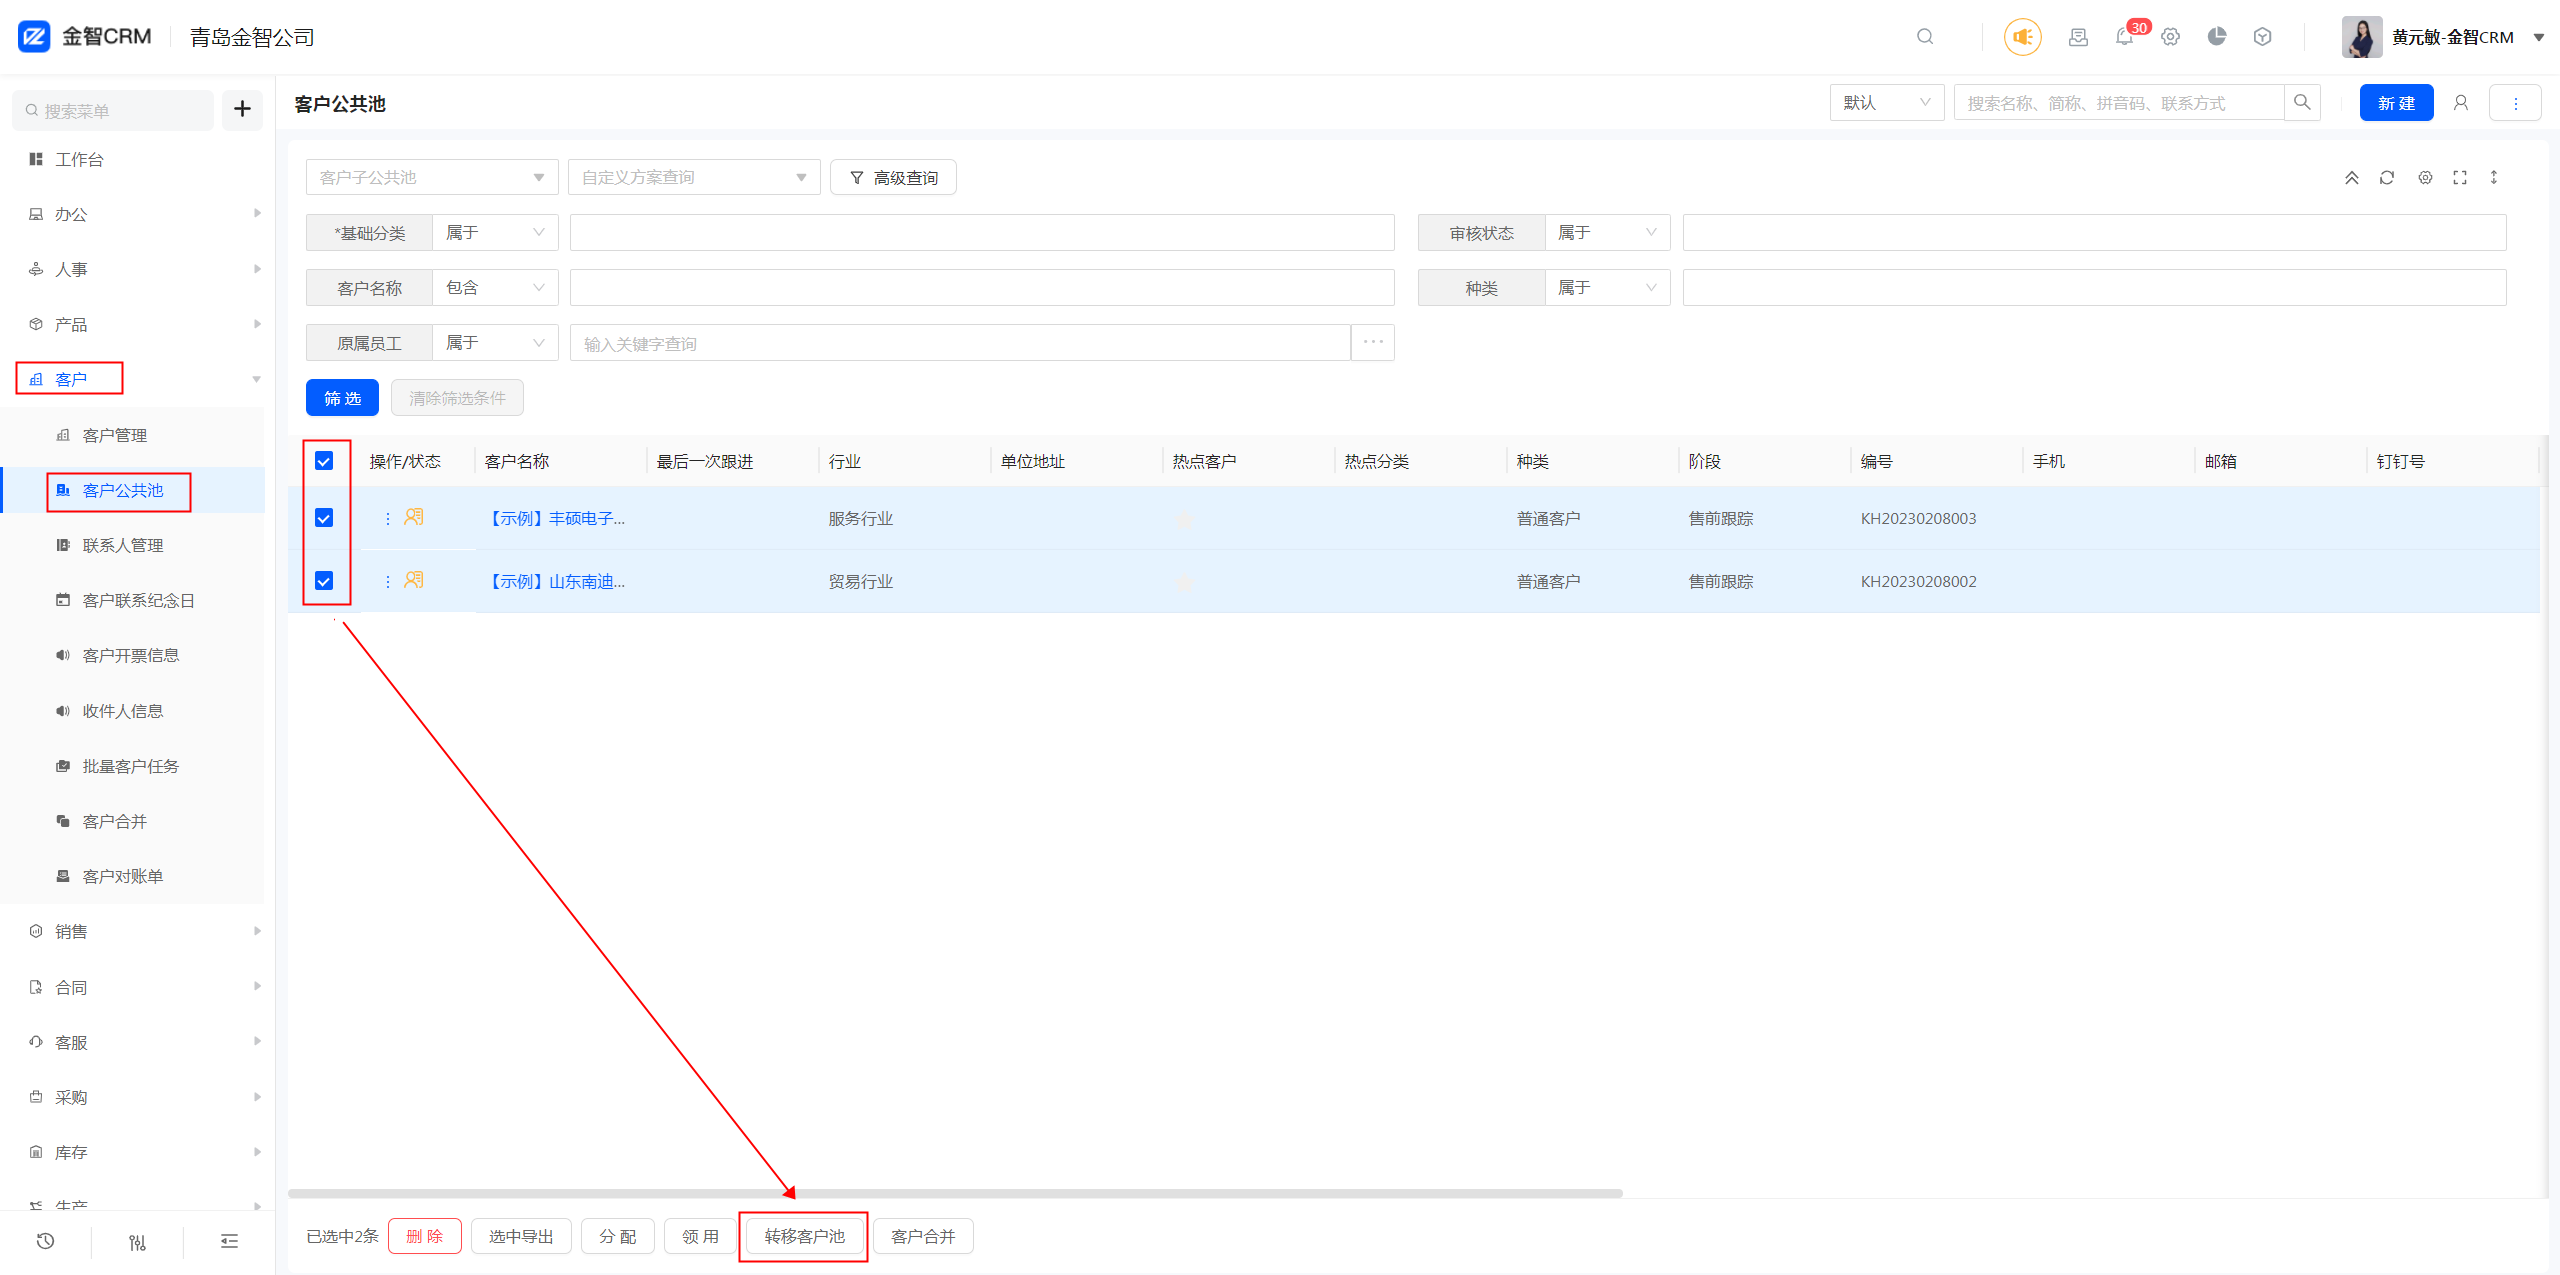Open customer link 【示例】丰硕电子

click(556, 518)
